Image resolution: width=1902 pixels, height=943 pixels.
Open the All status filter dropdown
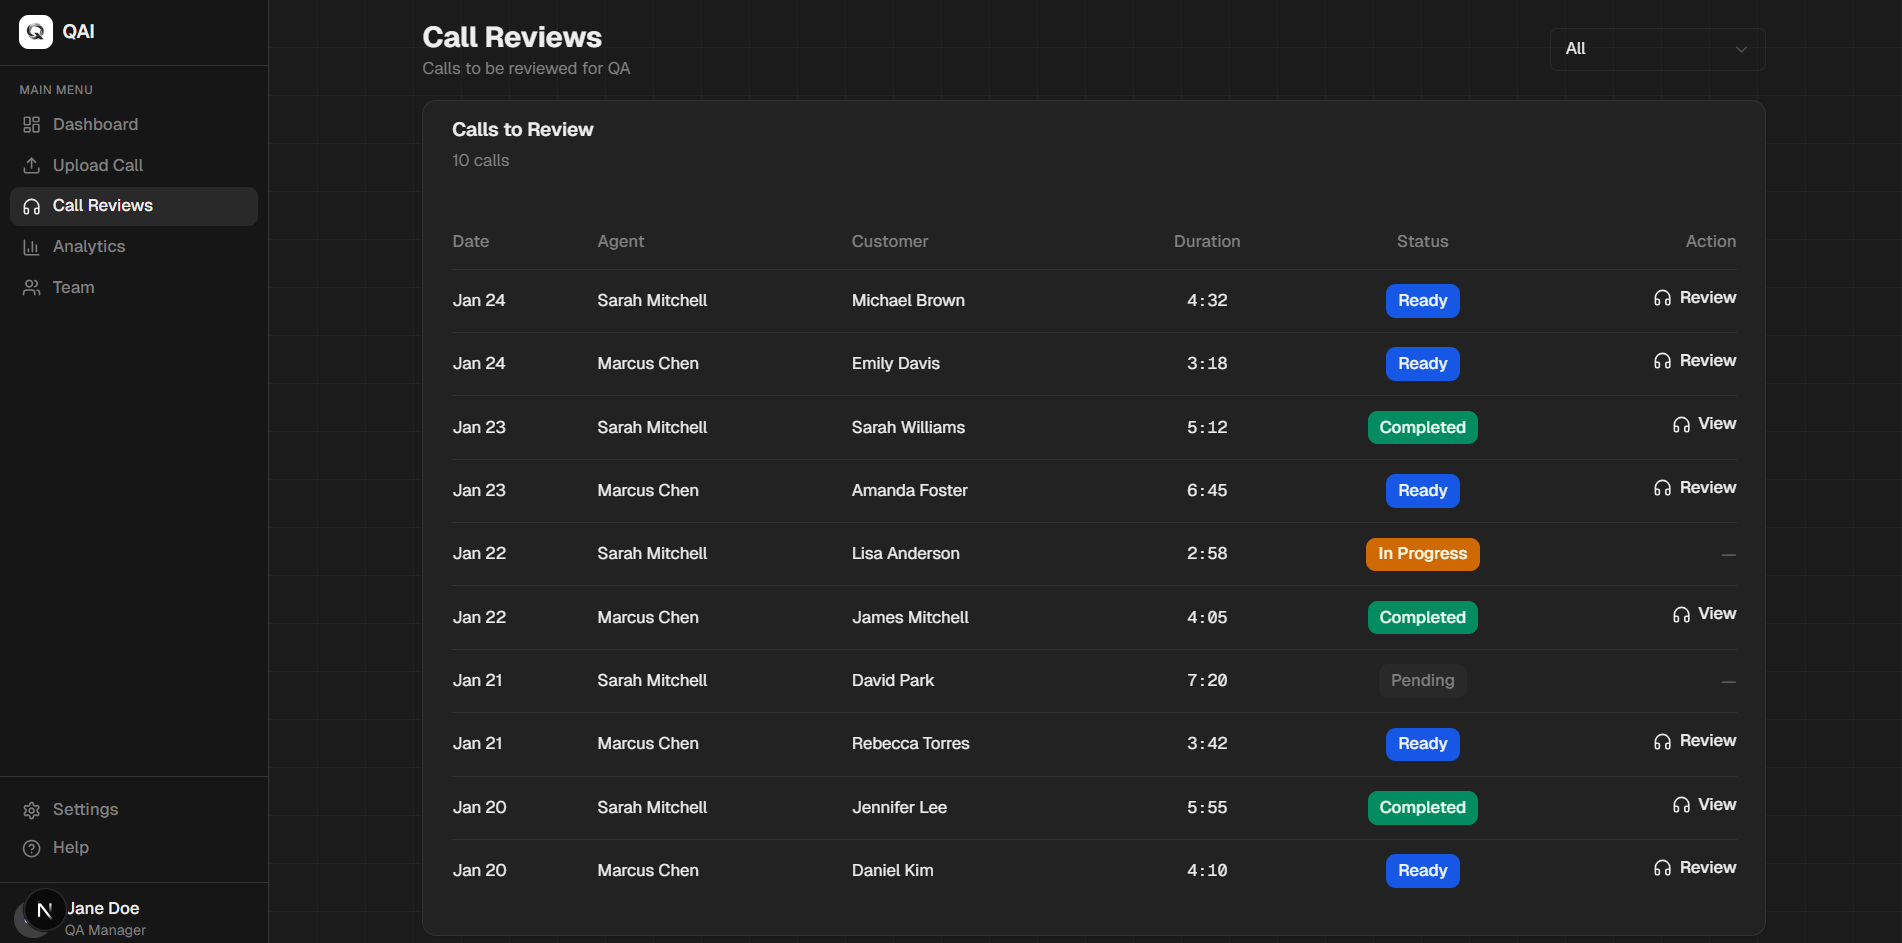click(x=1657, y=49)
